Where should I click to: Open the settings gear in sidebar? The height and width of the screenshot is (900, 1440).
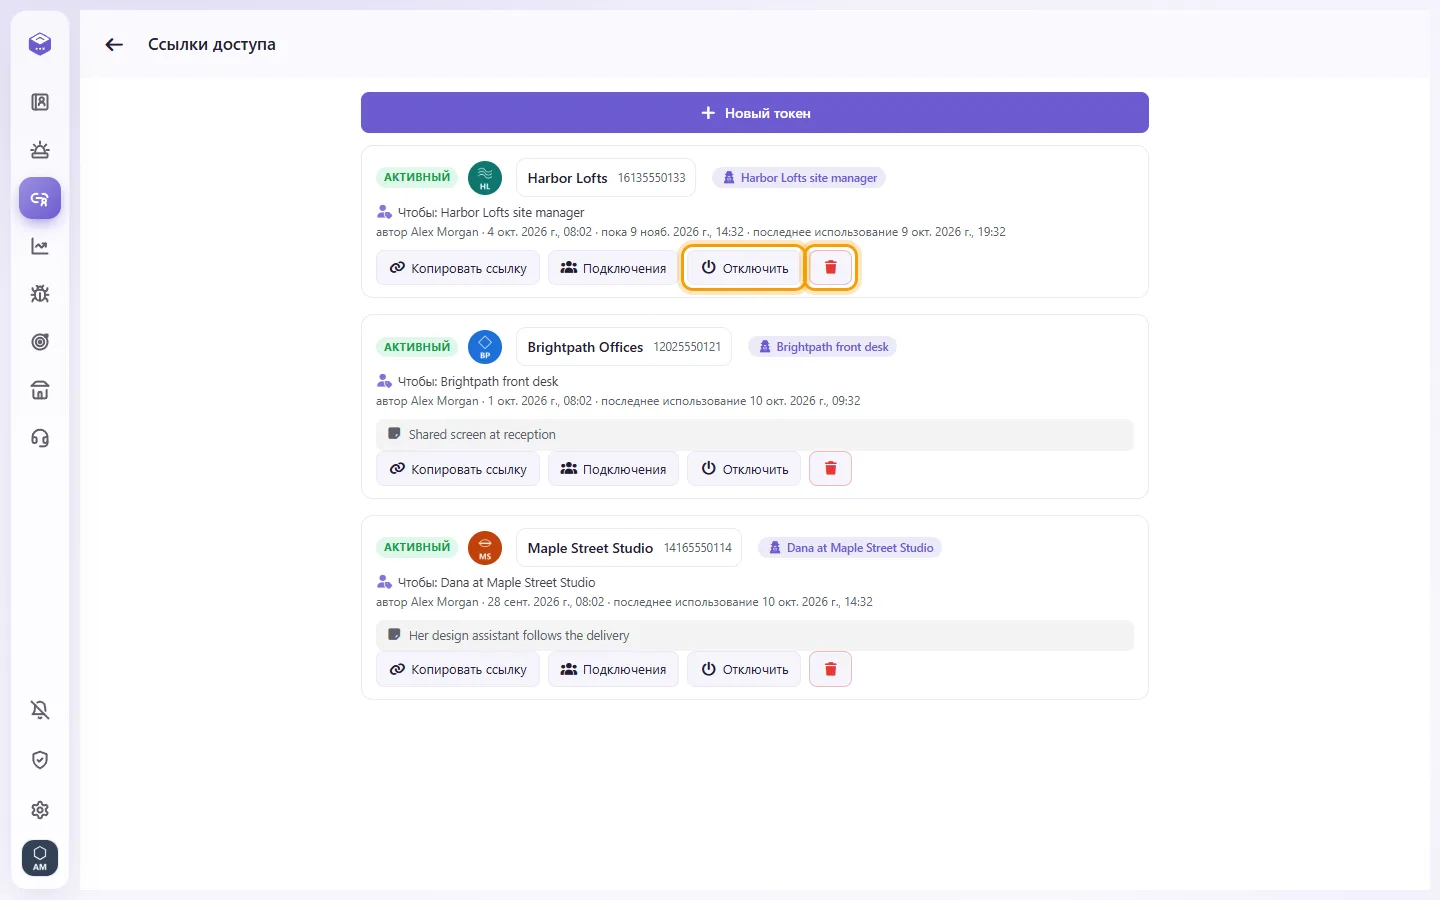(x=40, y=810)
